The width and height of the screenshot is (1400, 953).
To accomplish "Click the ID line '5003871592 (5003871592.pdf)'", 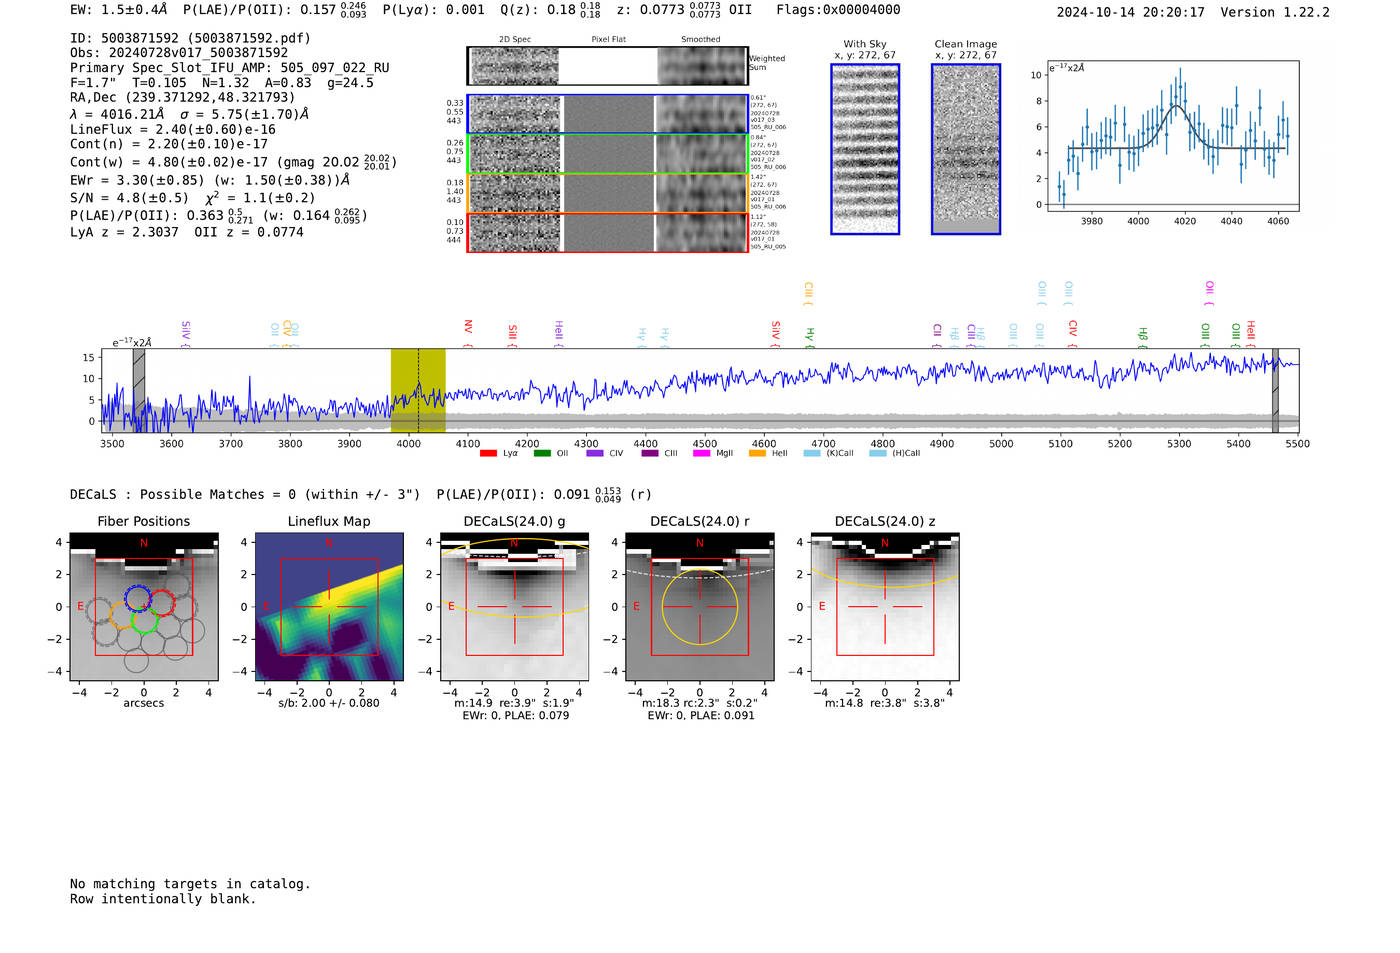I will 190,38.
